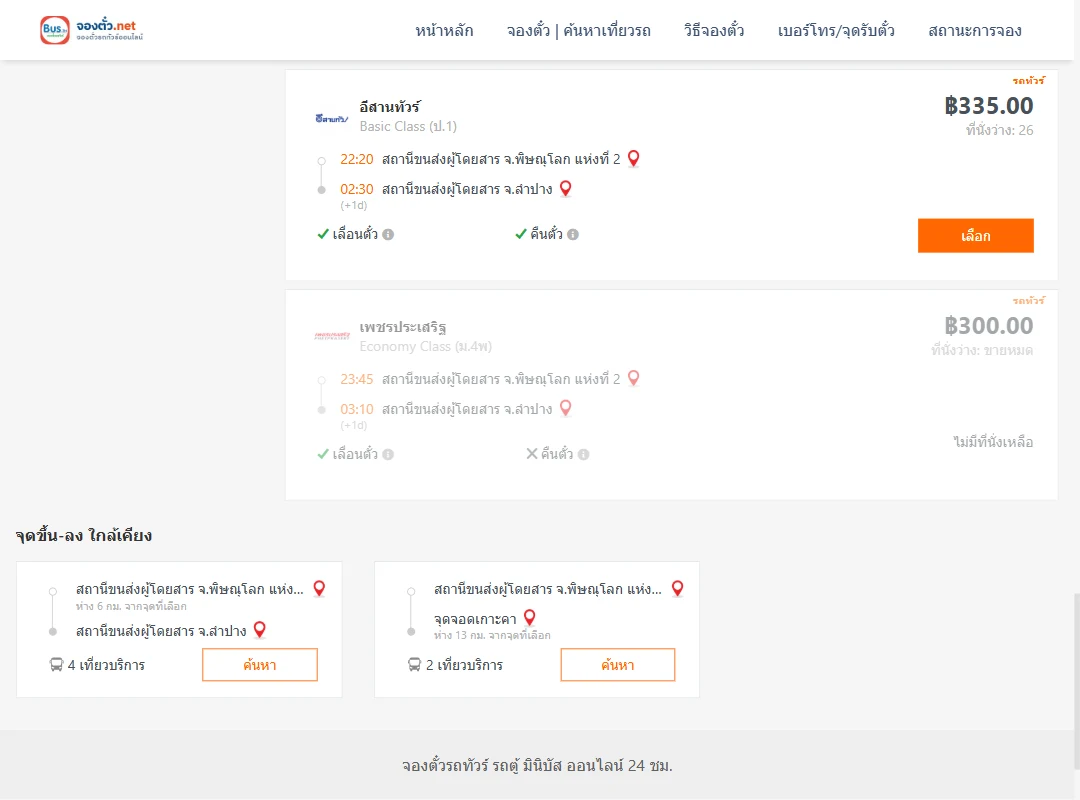This screenshot has width=1080, height=800.
Task: Open เบอร์โทร/จุดรับตั๋ว navigation item
Action: point(836,30)
